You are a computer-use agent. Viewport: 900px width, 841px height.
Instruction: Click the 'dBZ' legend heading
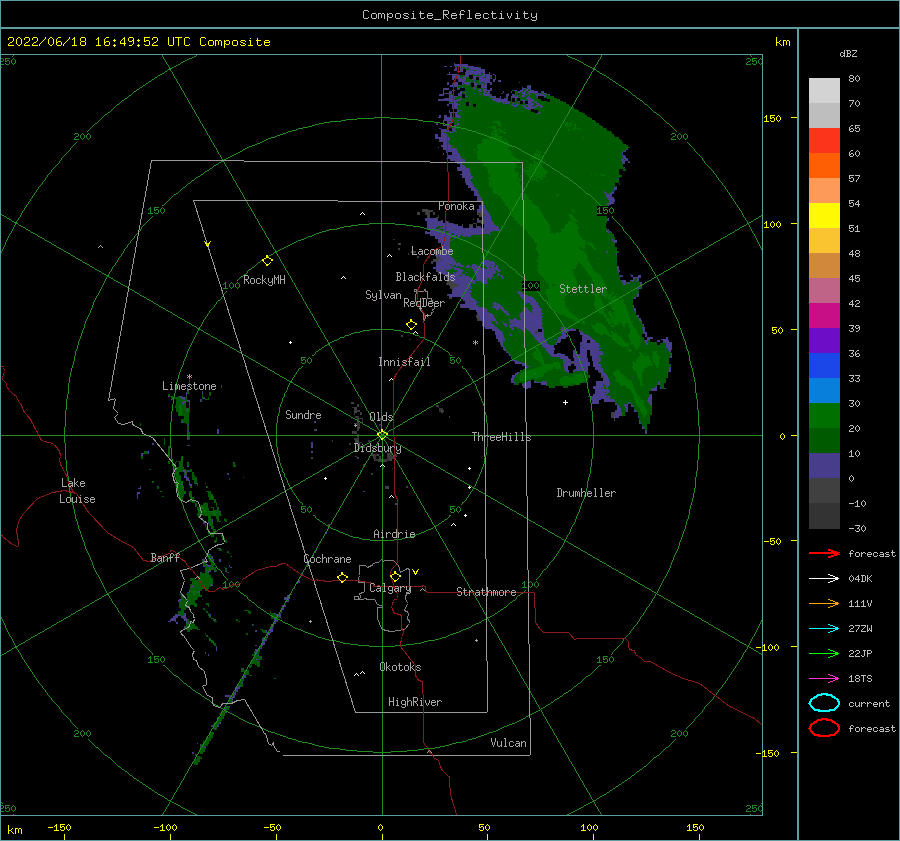pyautogui.click(x=848, y=53)
